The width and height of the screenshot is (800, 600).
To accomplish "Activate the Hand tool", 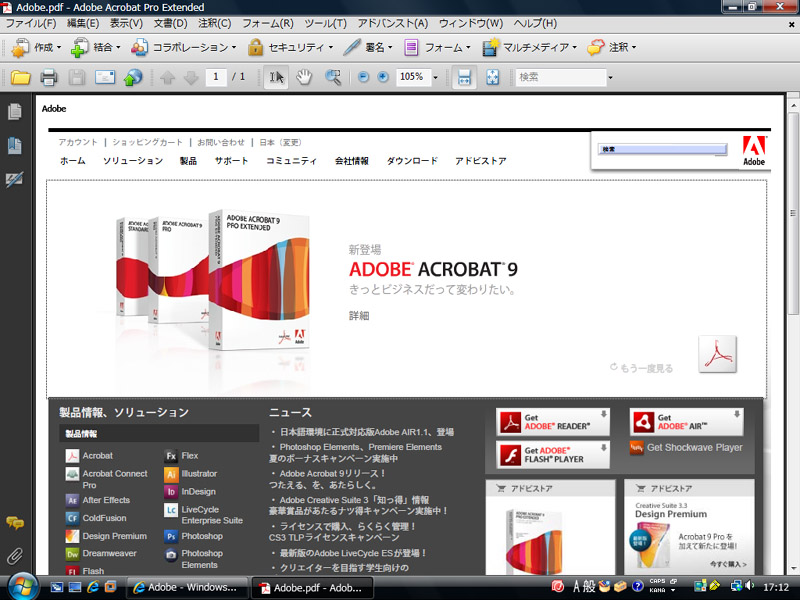I will click(x=304, y=77).
